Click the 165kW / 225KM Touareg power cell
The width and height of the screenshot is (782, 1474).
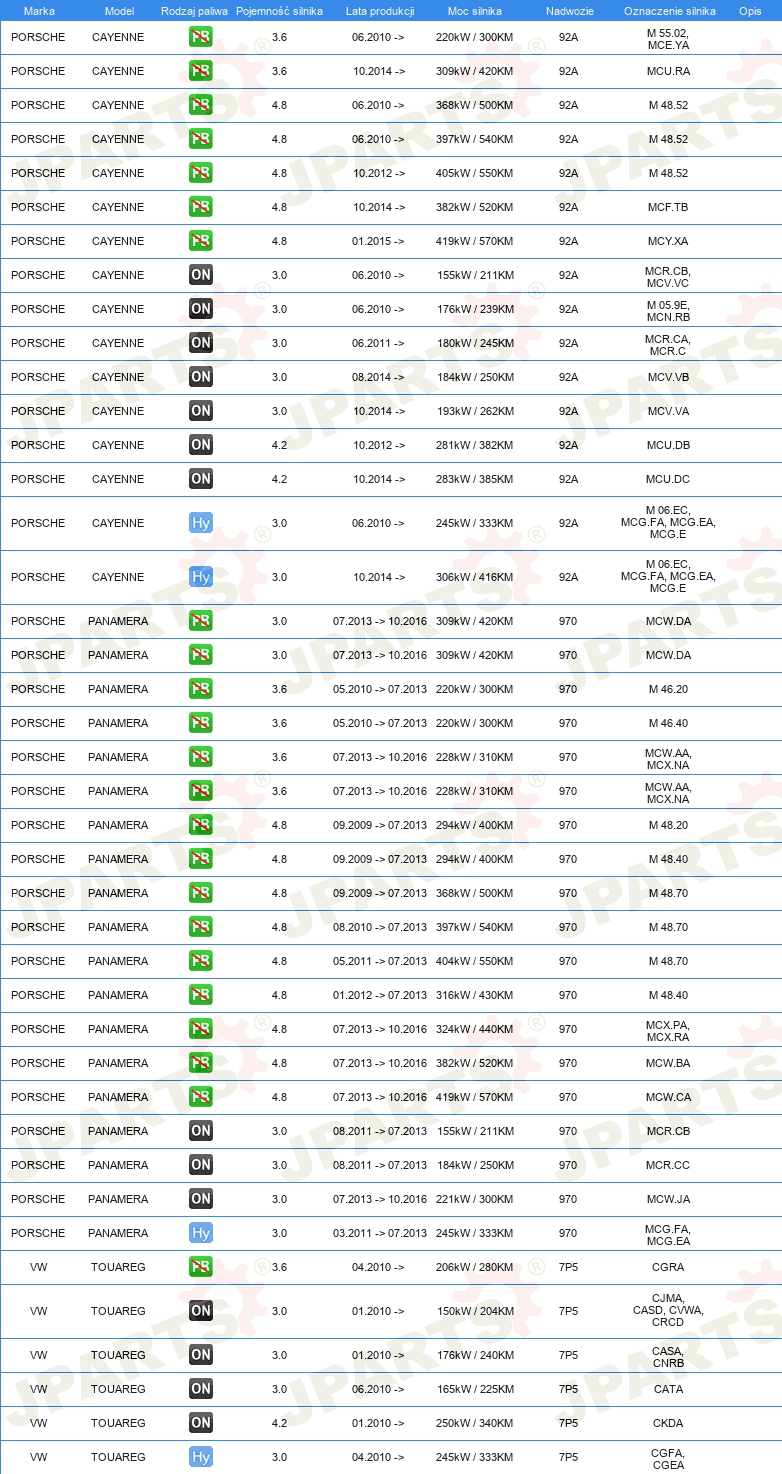pos(475,1389)
